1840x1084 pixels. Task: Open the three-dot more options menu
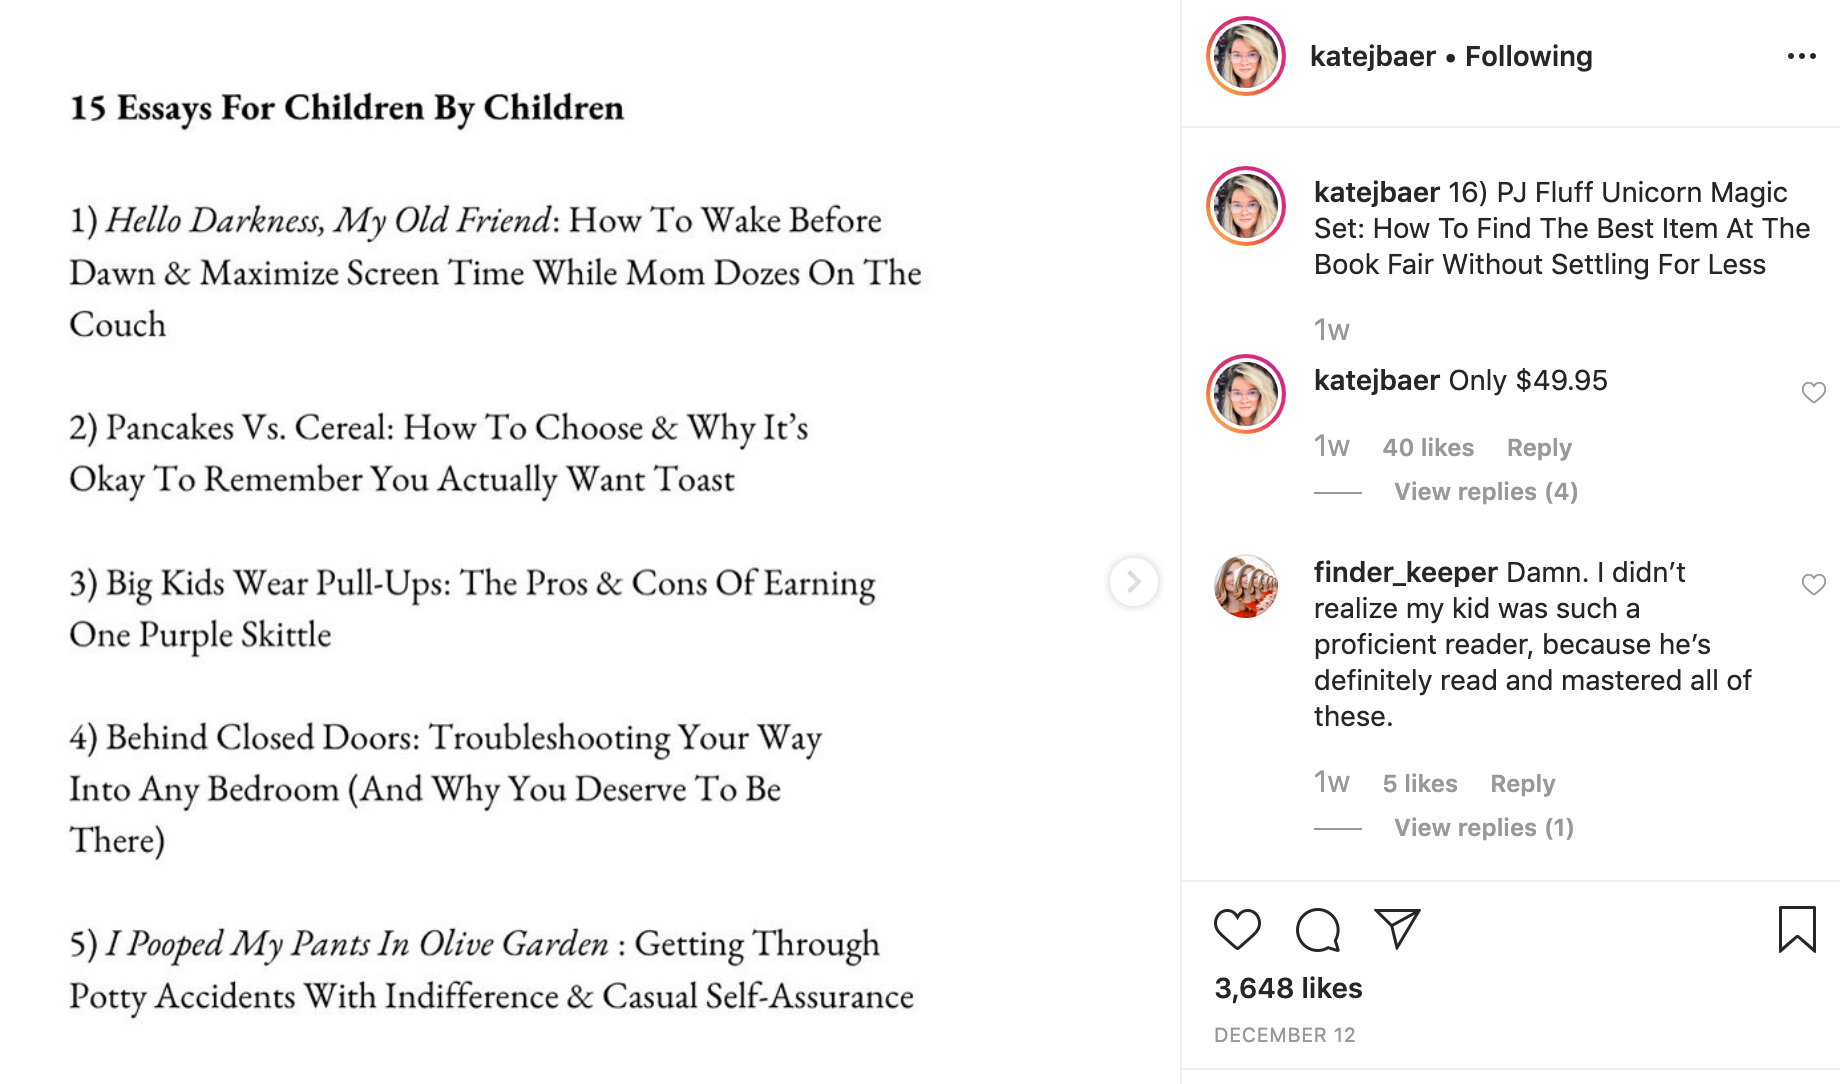click(1801, 56)
